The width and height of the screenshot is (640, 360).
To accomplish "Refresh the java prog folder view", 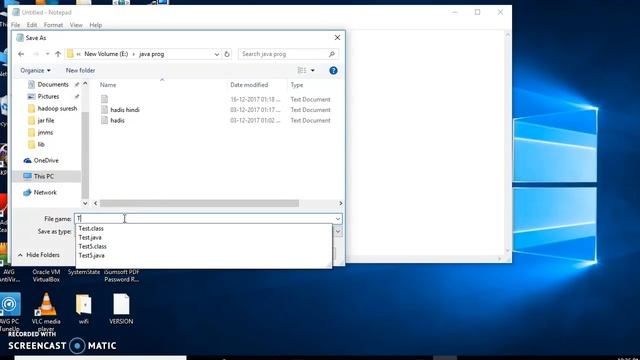I will 227,54.
